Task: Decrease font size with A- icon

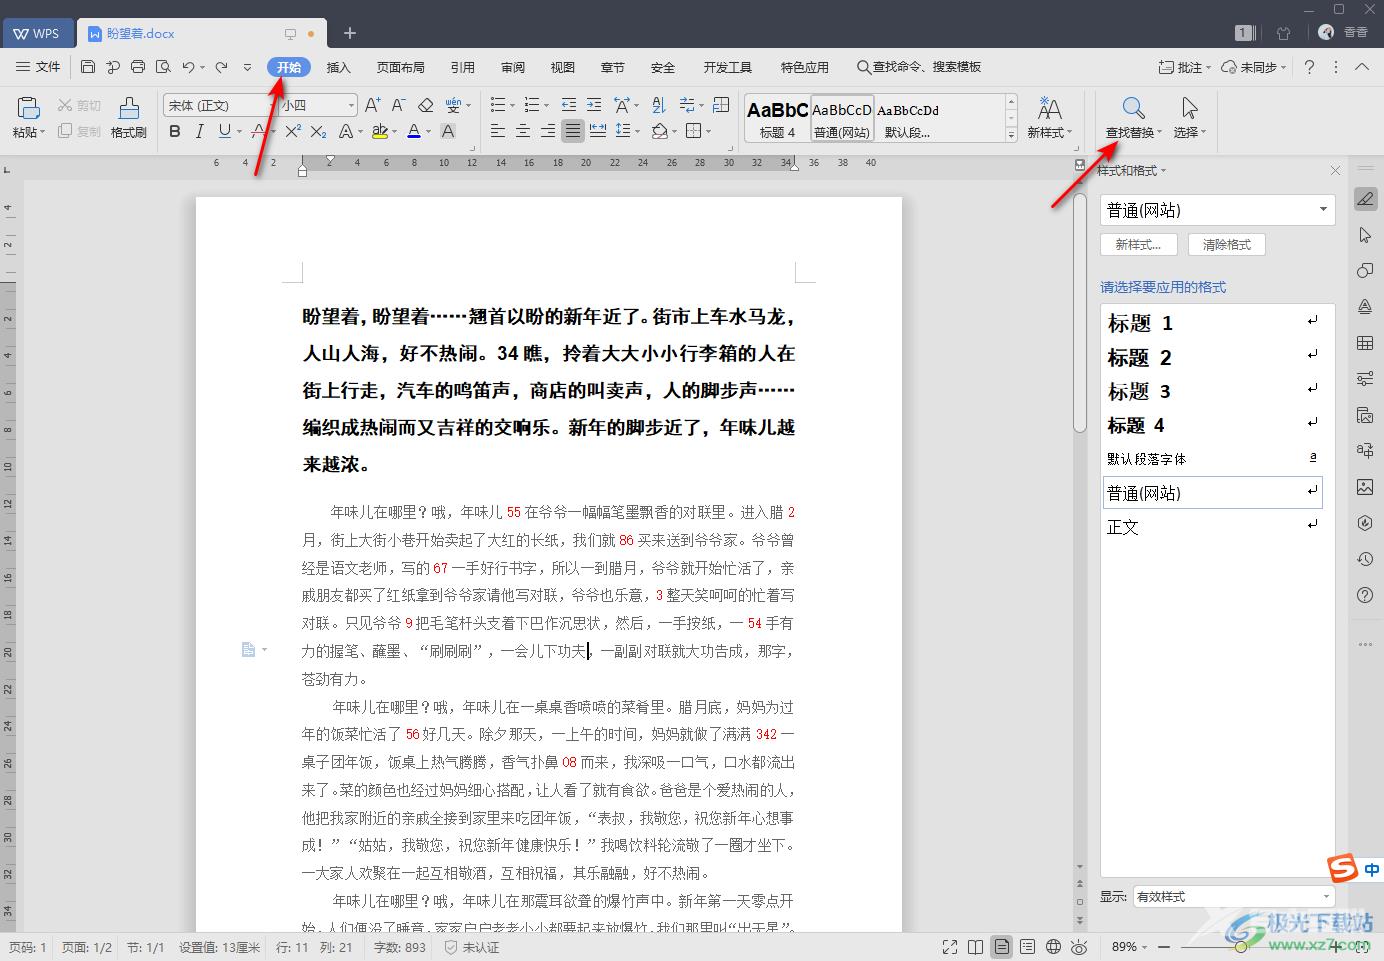Action: pos(398,105)
